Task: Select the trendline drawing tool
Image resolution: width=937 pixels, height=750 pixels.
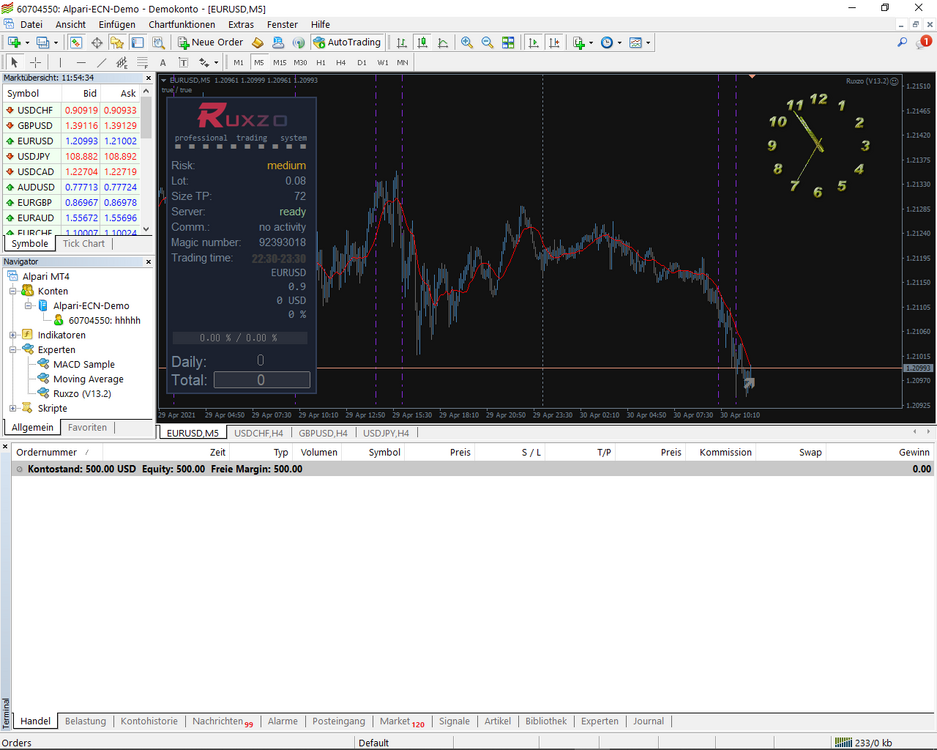Action: click(x=102, y=62)
